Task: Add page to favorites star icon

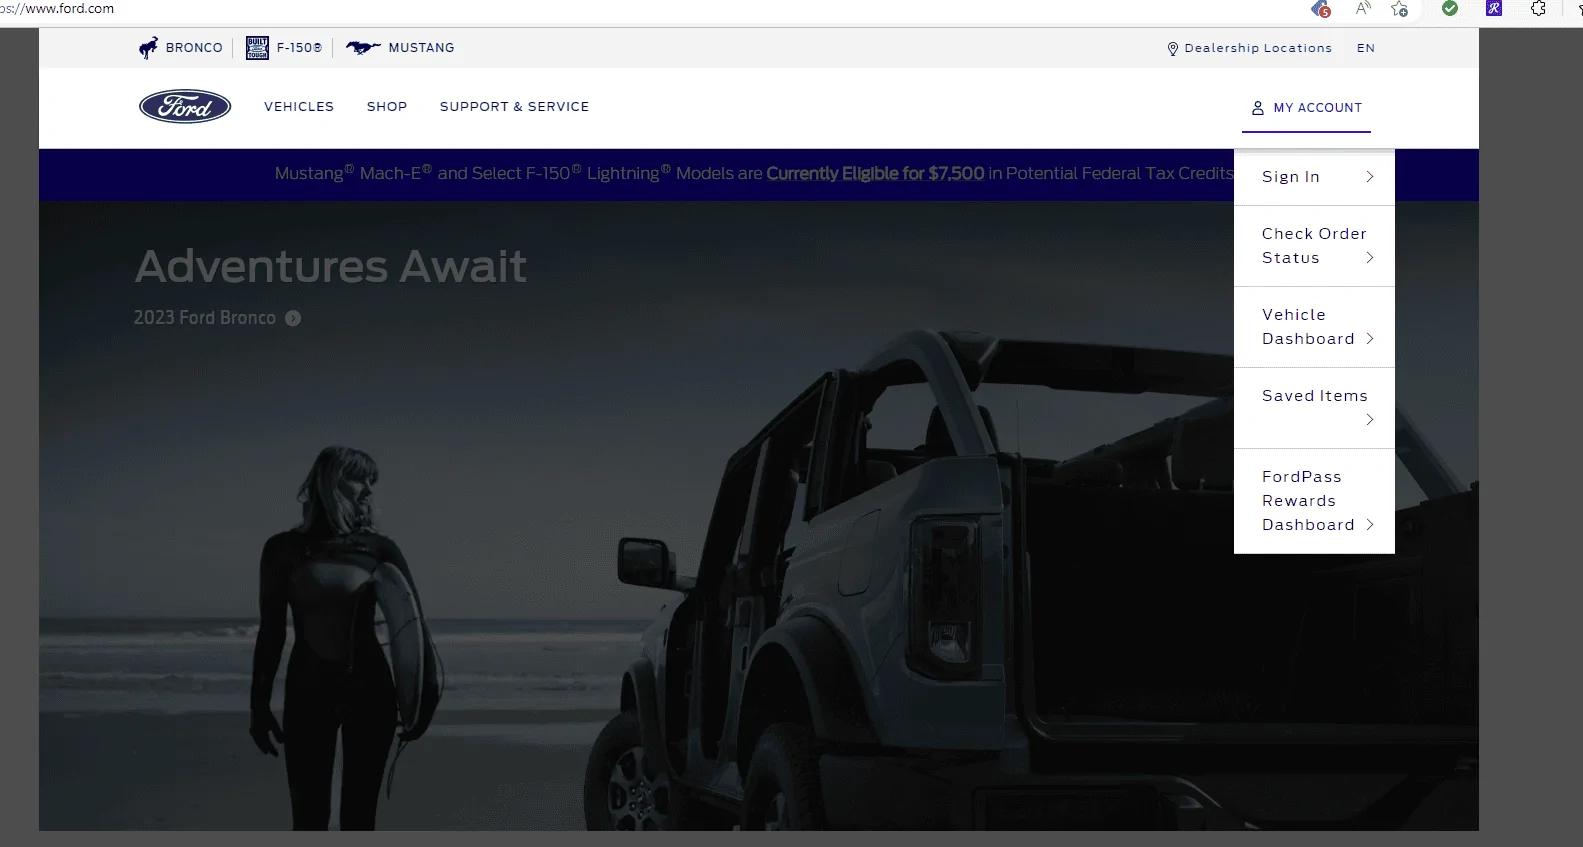Action: 1399,9
